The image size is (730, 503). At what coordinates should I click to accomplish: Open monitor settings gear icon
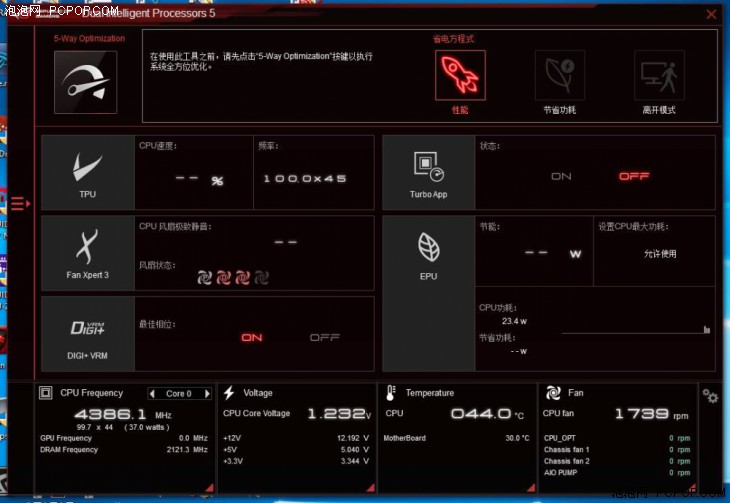tap(710, 396)
